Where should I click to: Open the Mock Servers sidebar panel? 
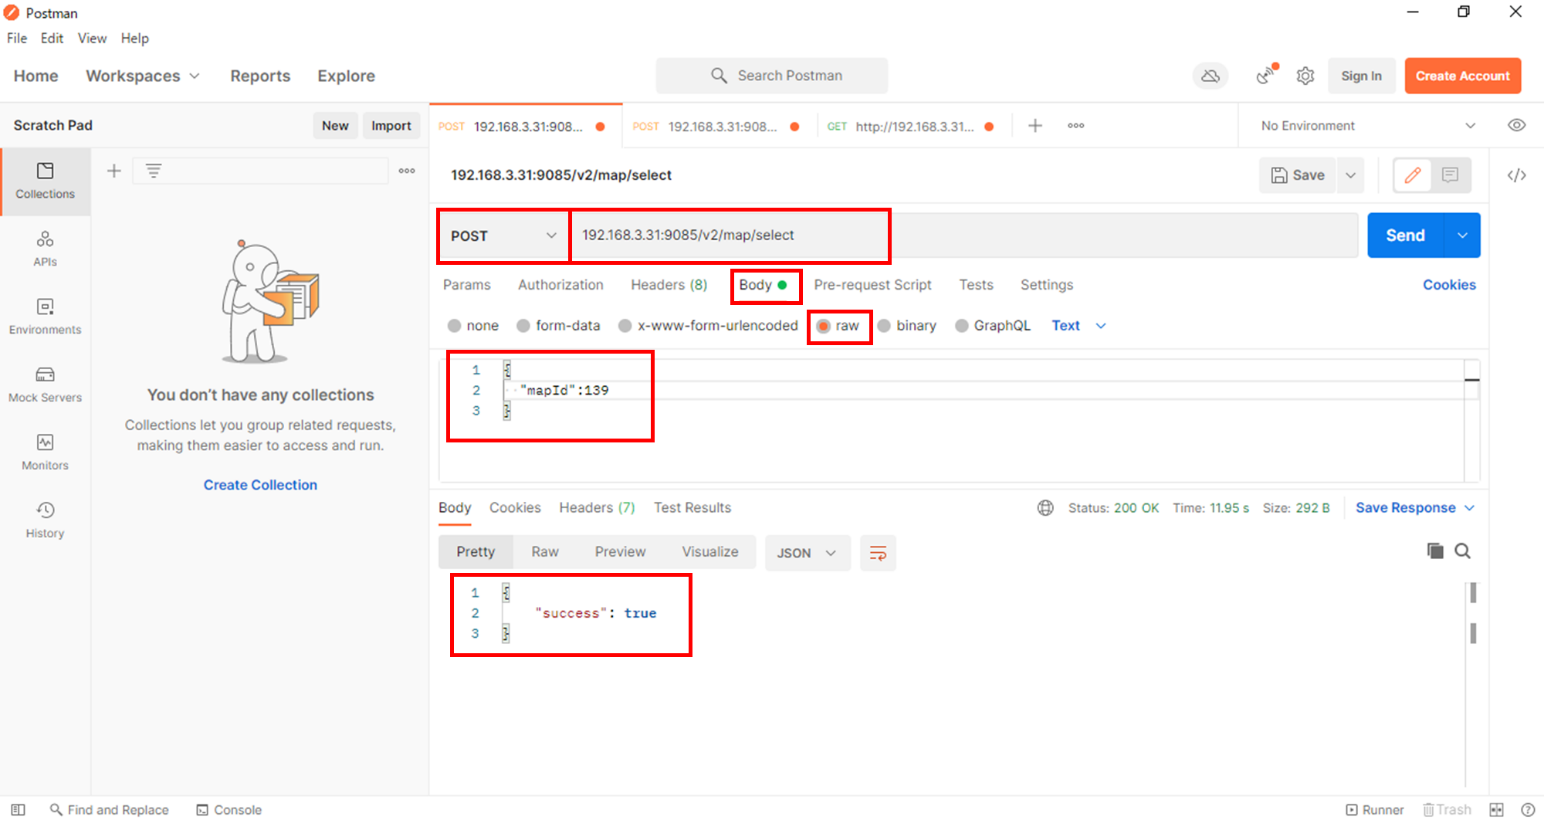pyautogui.click(x=45, y=384)
